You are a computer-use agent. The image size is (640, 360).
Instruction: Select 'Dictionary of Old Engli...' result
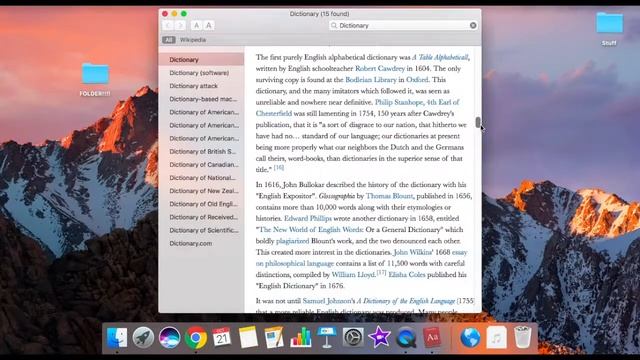pyautogui.click(x=201, y=204)
